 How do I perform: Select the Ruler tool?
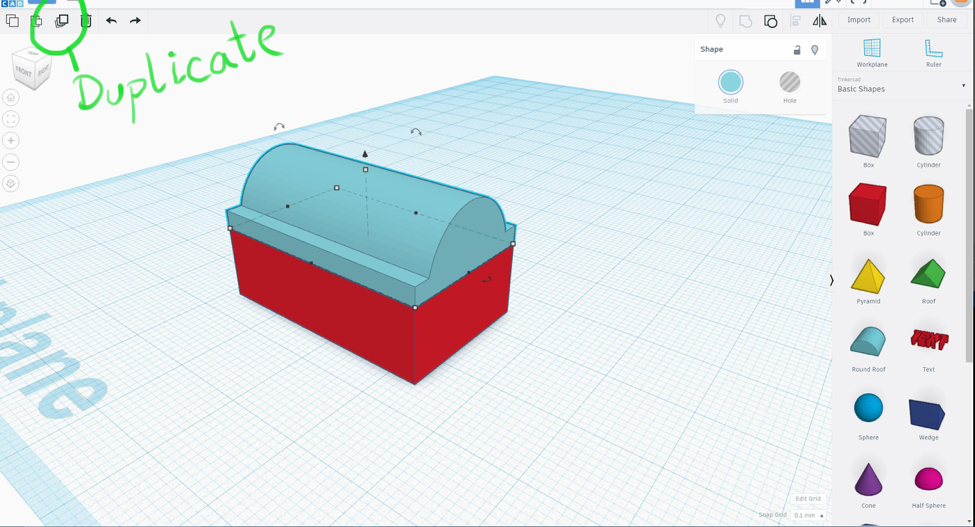tap(933, 52)
